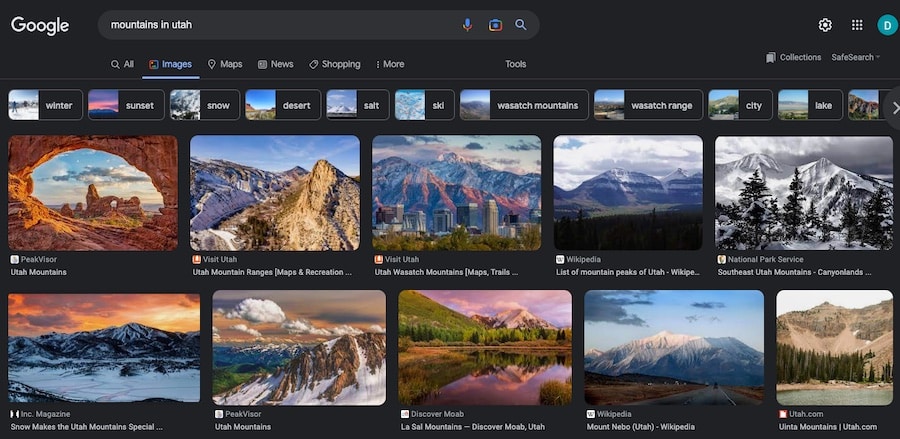Open the PeakVisor red arch image
The width and height of the screenshot is (900, 439).
tap(93, 192)
